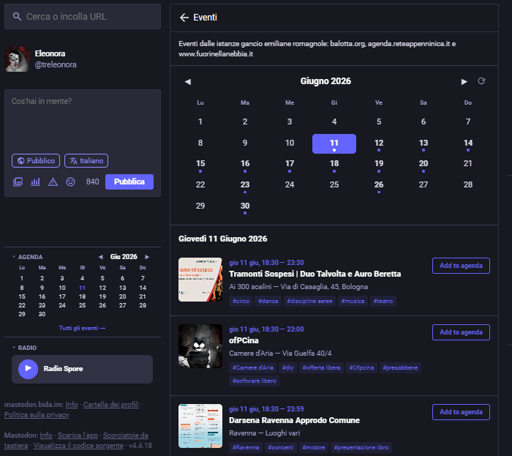Go to previous month in Agenda widget
Screen dimensions: 512x456
tap(101, 257)
